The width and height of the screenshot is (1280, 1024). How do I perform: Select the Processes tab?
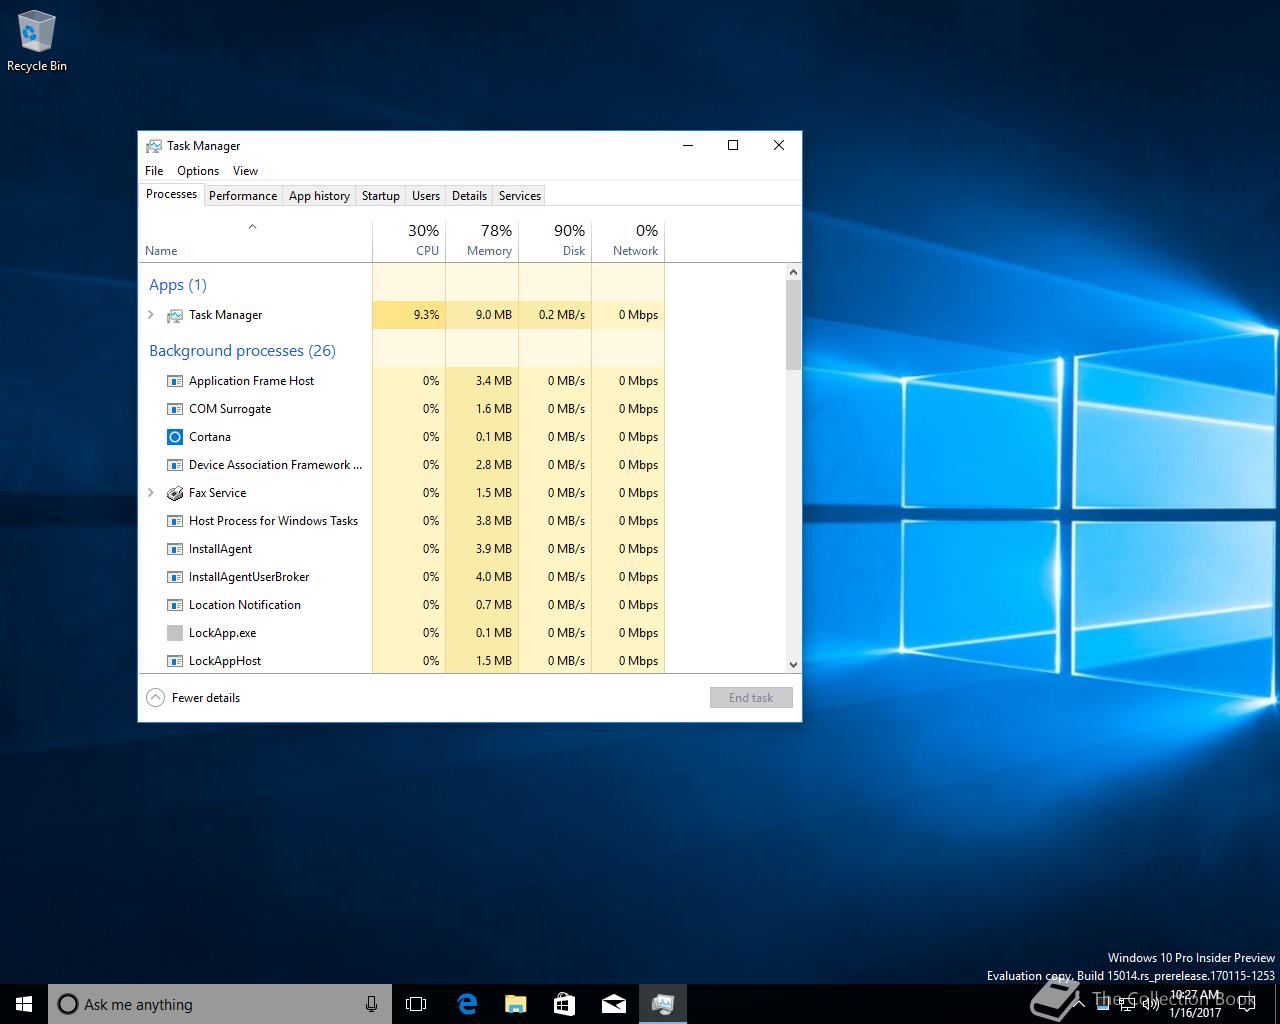click(171, 194)
